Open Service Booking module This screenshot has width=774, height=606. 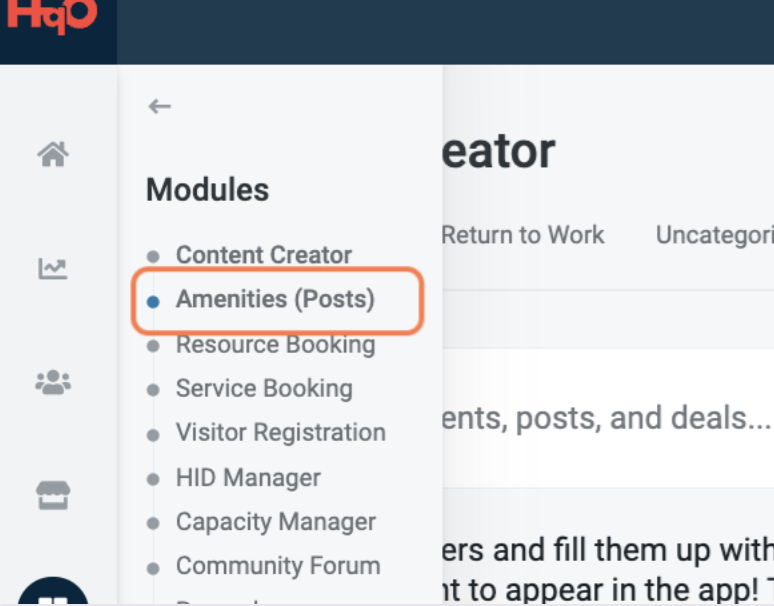[x=264, y=388]
